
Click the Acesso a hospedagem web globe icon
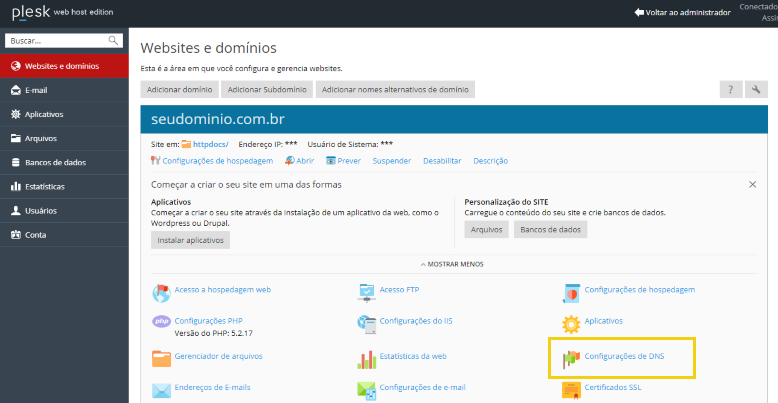161,293
